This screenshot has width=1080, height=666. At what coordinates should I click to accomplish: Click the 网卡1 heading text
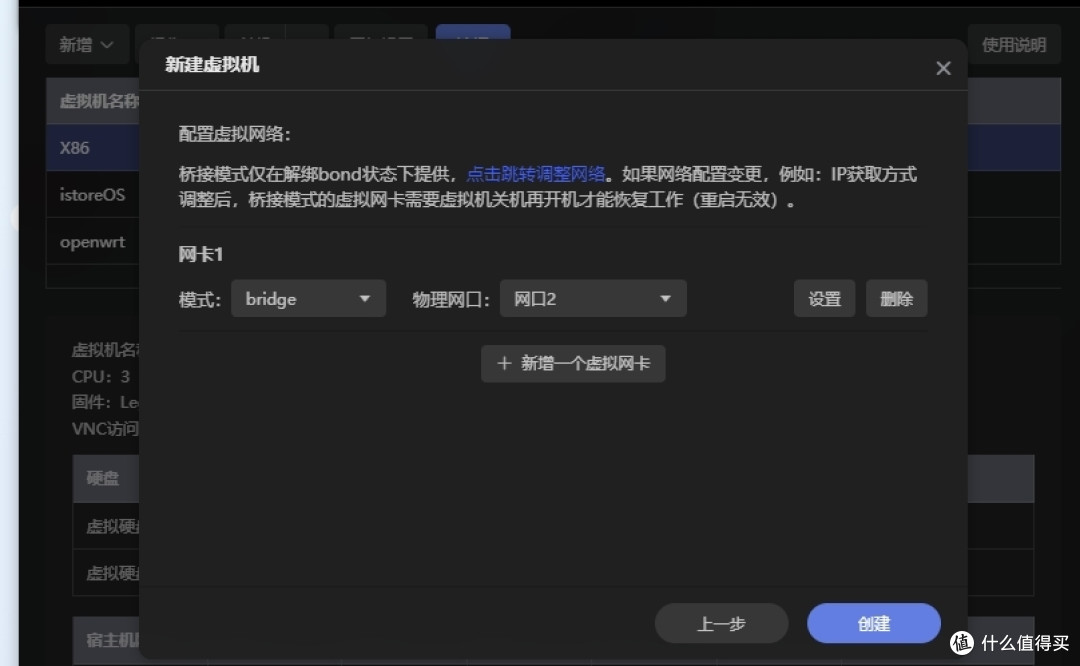(x=200, y=254)
